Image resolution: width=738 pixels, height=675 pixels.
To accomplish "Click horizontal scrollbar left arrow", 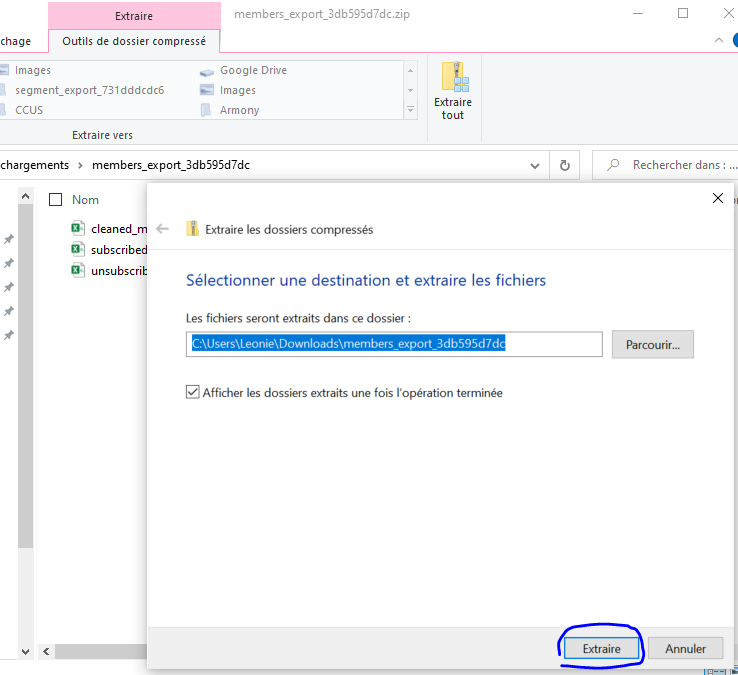I will [46, 651].
